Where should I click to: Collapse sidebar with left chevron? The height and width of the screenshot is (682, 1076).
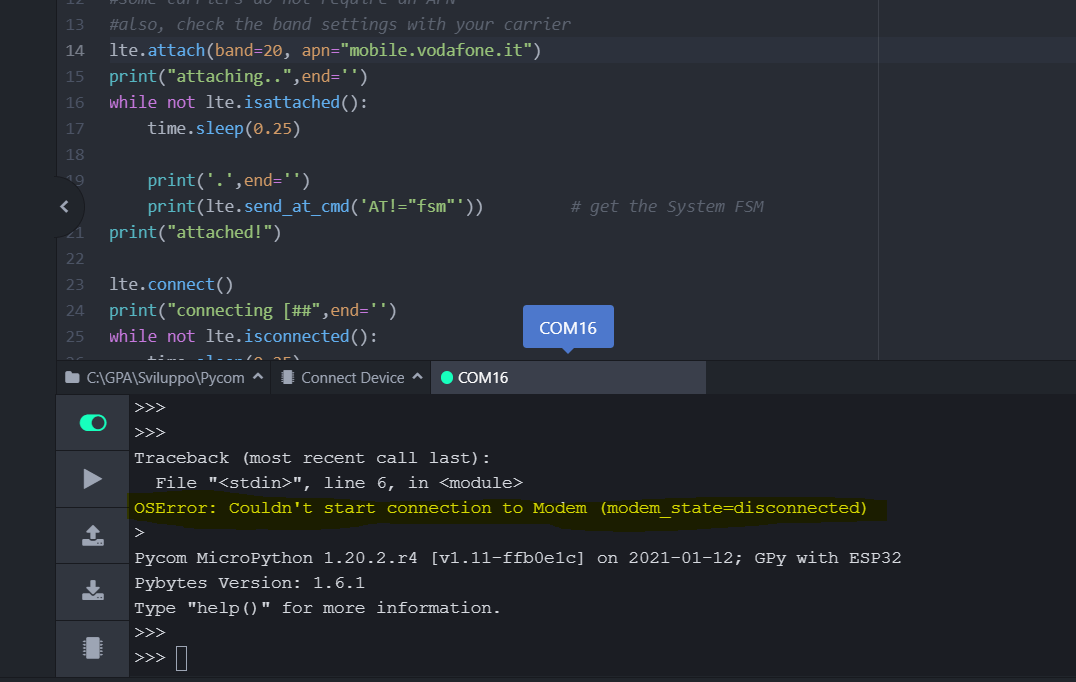tap(65, 207)
